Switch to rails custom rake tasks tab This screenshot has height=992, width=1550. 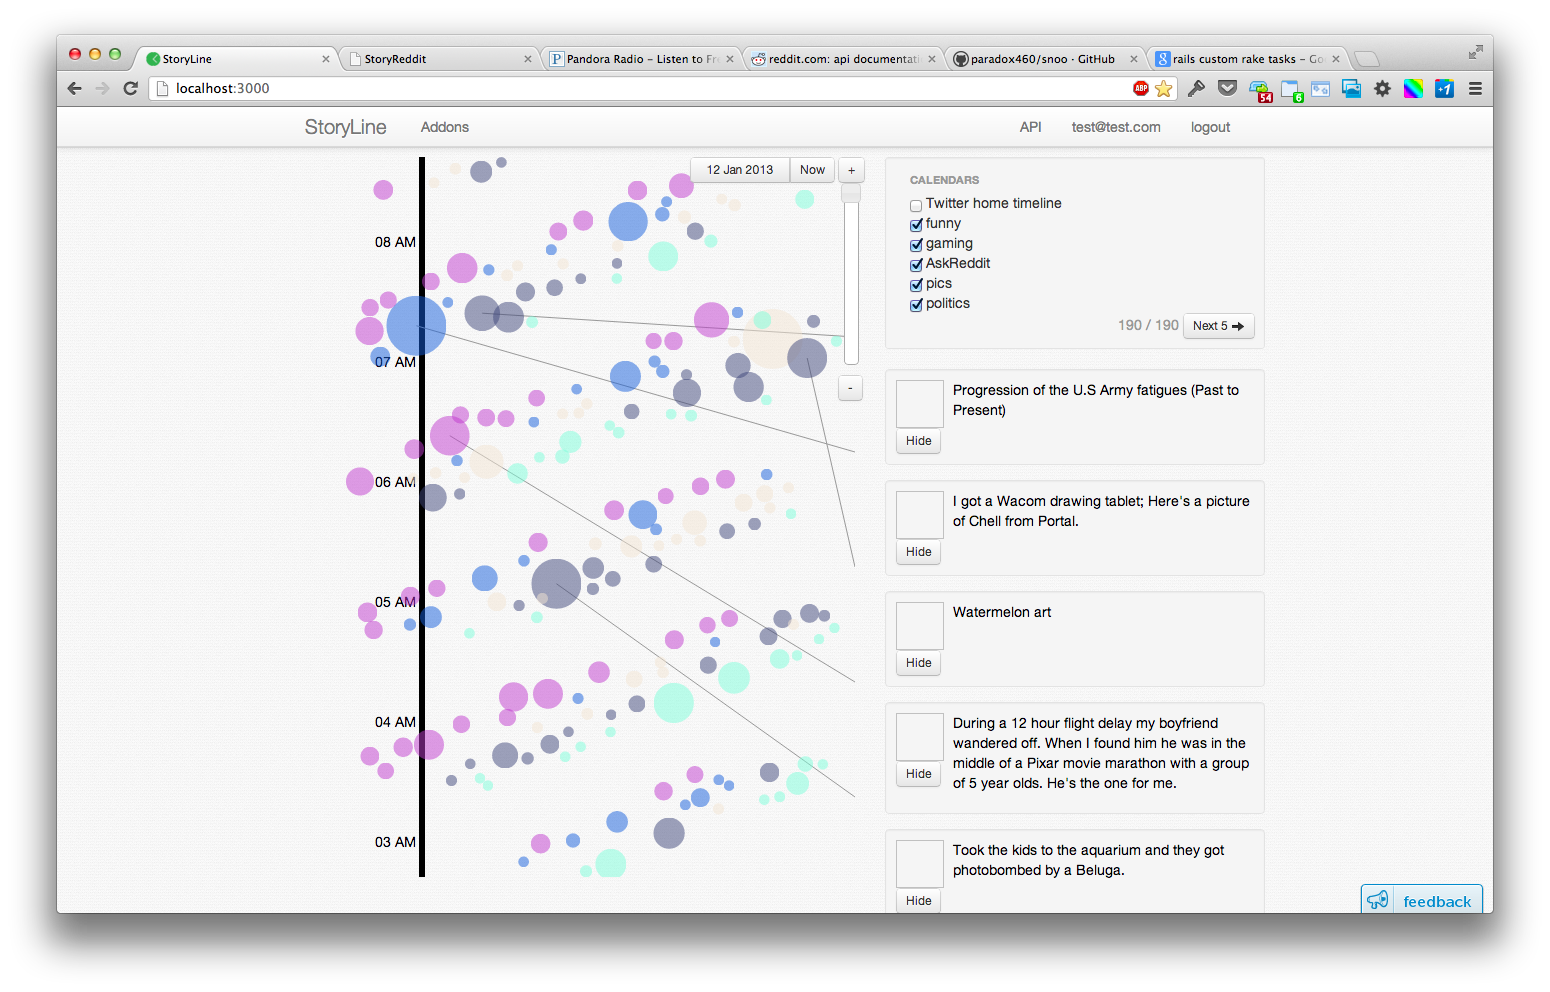pyautogui.click(x=1246, y=59)
